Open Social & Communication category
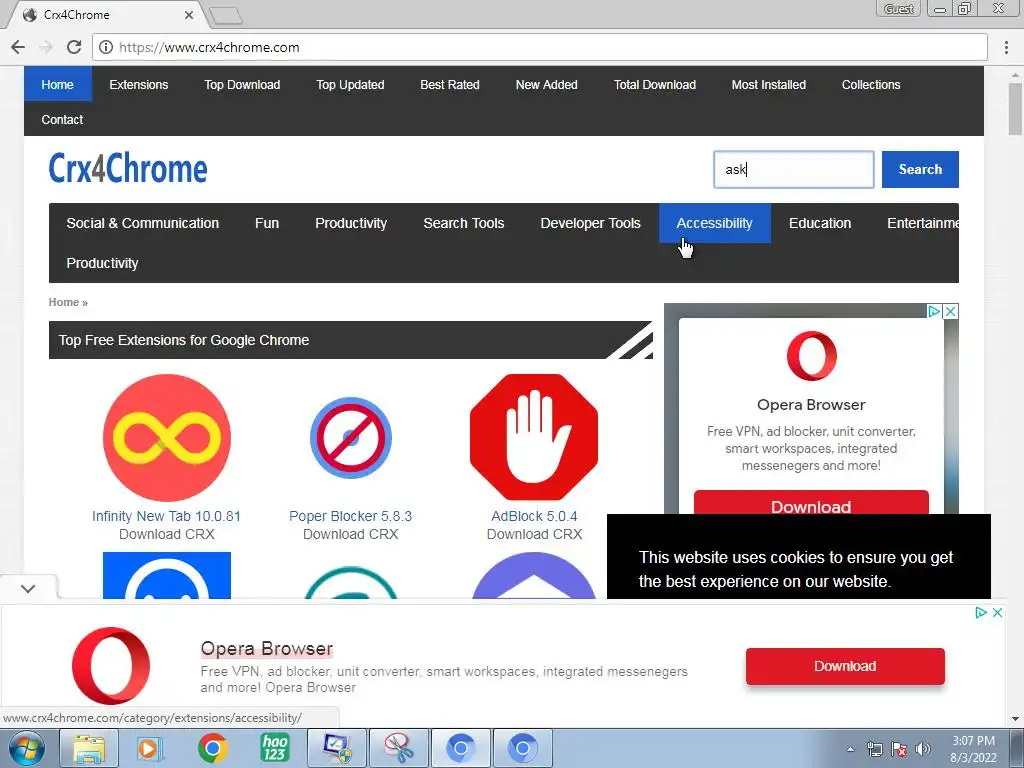1024x768 pixels. [x=142, y=223]
